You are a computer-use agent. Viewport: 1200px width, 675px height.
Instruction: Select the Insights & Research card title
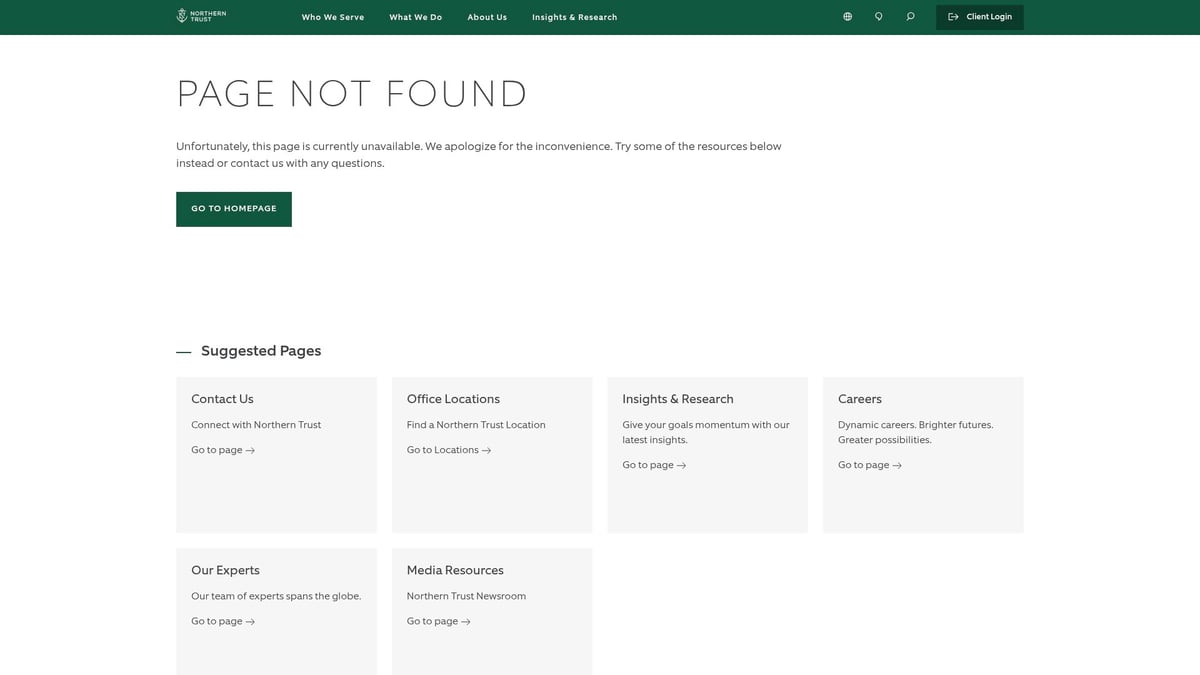click(x=678, y=399)
